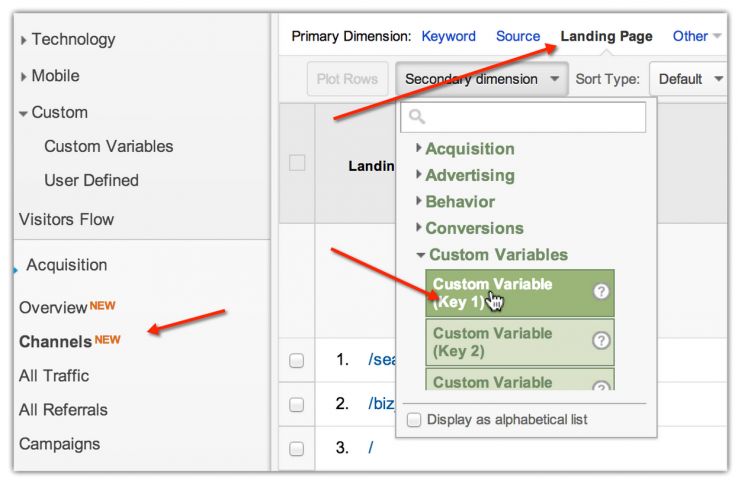Image resolution: width=738 pixels, height=480 pixels.
Task: Enable Display as alphabetical list checkbox
Action: tap(415, 420)
